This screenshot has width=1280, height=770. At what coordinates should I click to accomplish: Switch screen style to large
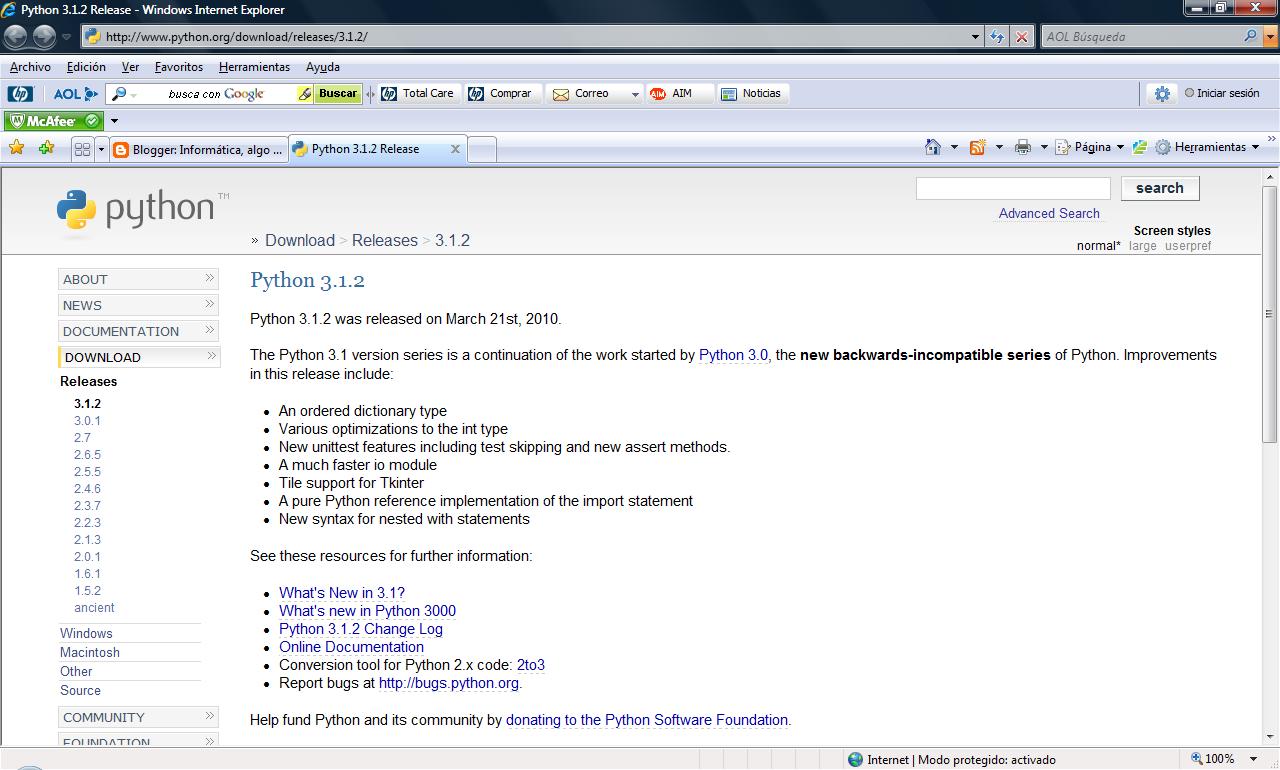(x=1142, y=246)
